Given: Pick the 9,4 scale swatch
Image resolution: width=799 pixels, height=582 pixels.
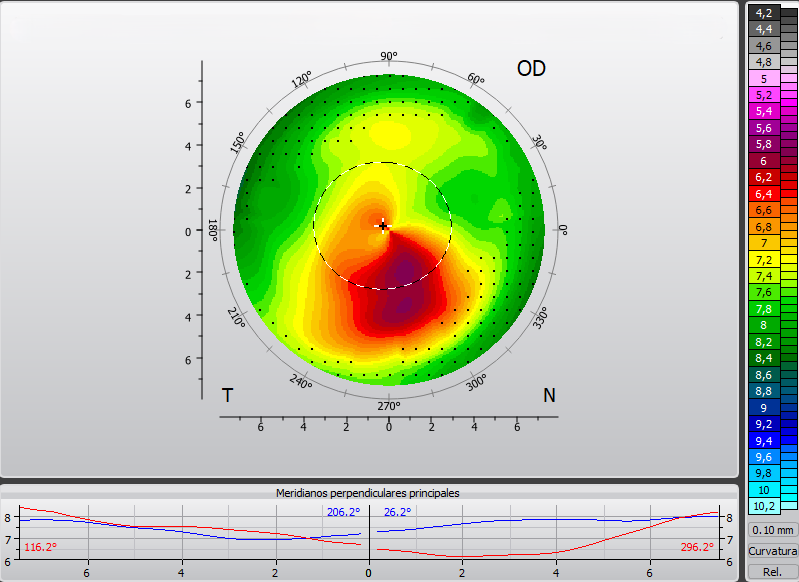Looking at the screenshot, I should tap(764, 440).
